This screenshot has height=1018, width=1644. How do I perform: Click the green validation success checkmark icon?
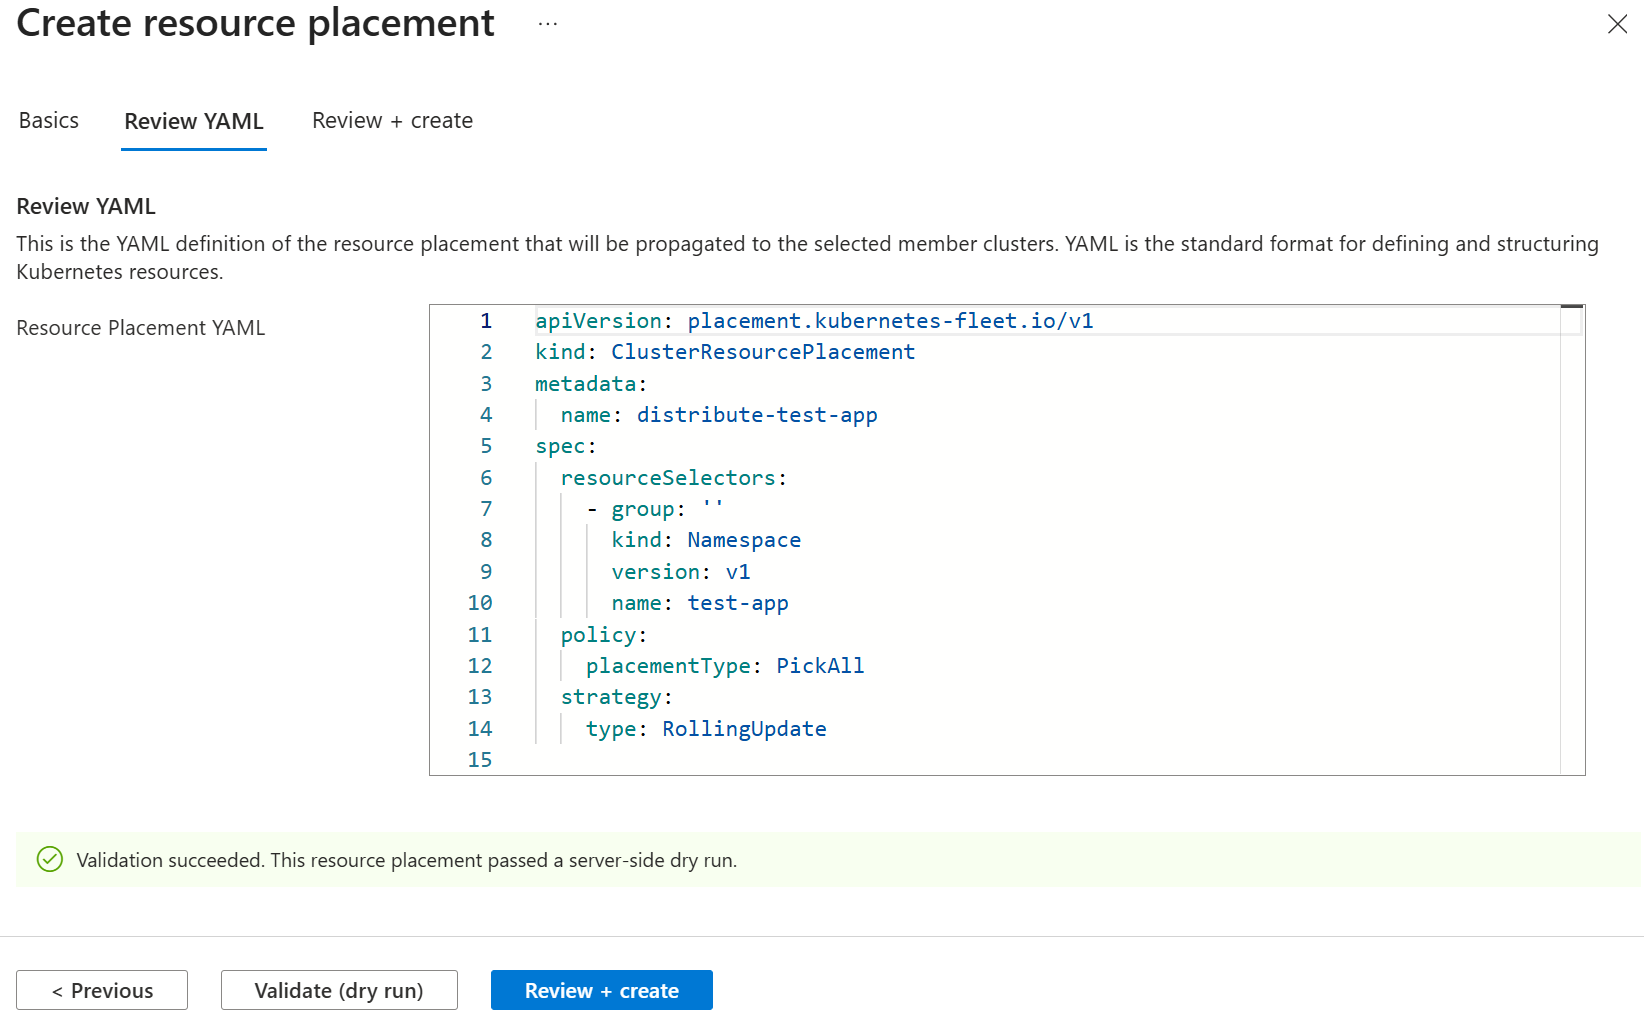coord(50,859)
